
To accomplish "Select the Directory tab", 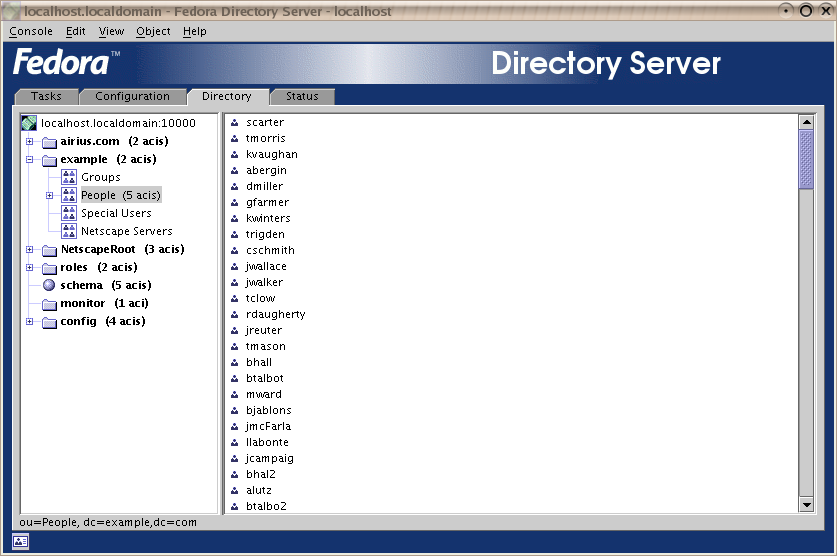I will (227, 97).
